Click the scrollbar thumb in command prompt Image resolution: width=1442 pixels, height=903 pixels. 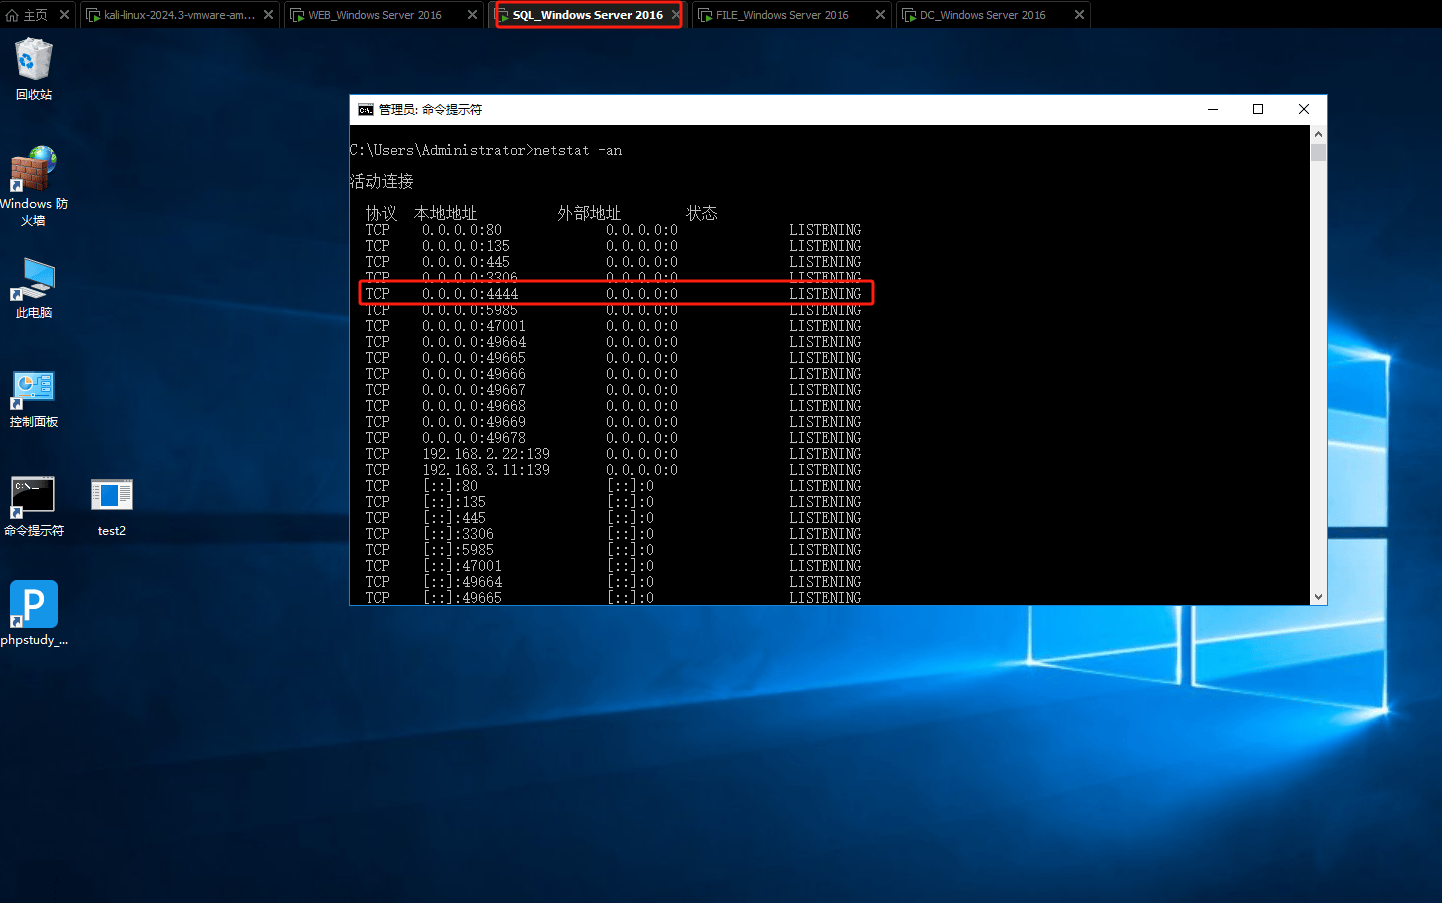click(1318, 153)
